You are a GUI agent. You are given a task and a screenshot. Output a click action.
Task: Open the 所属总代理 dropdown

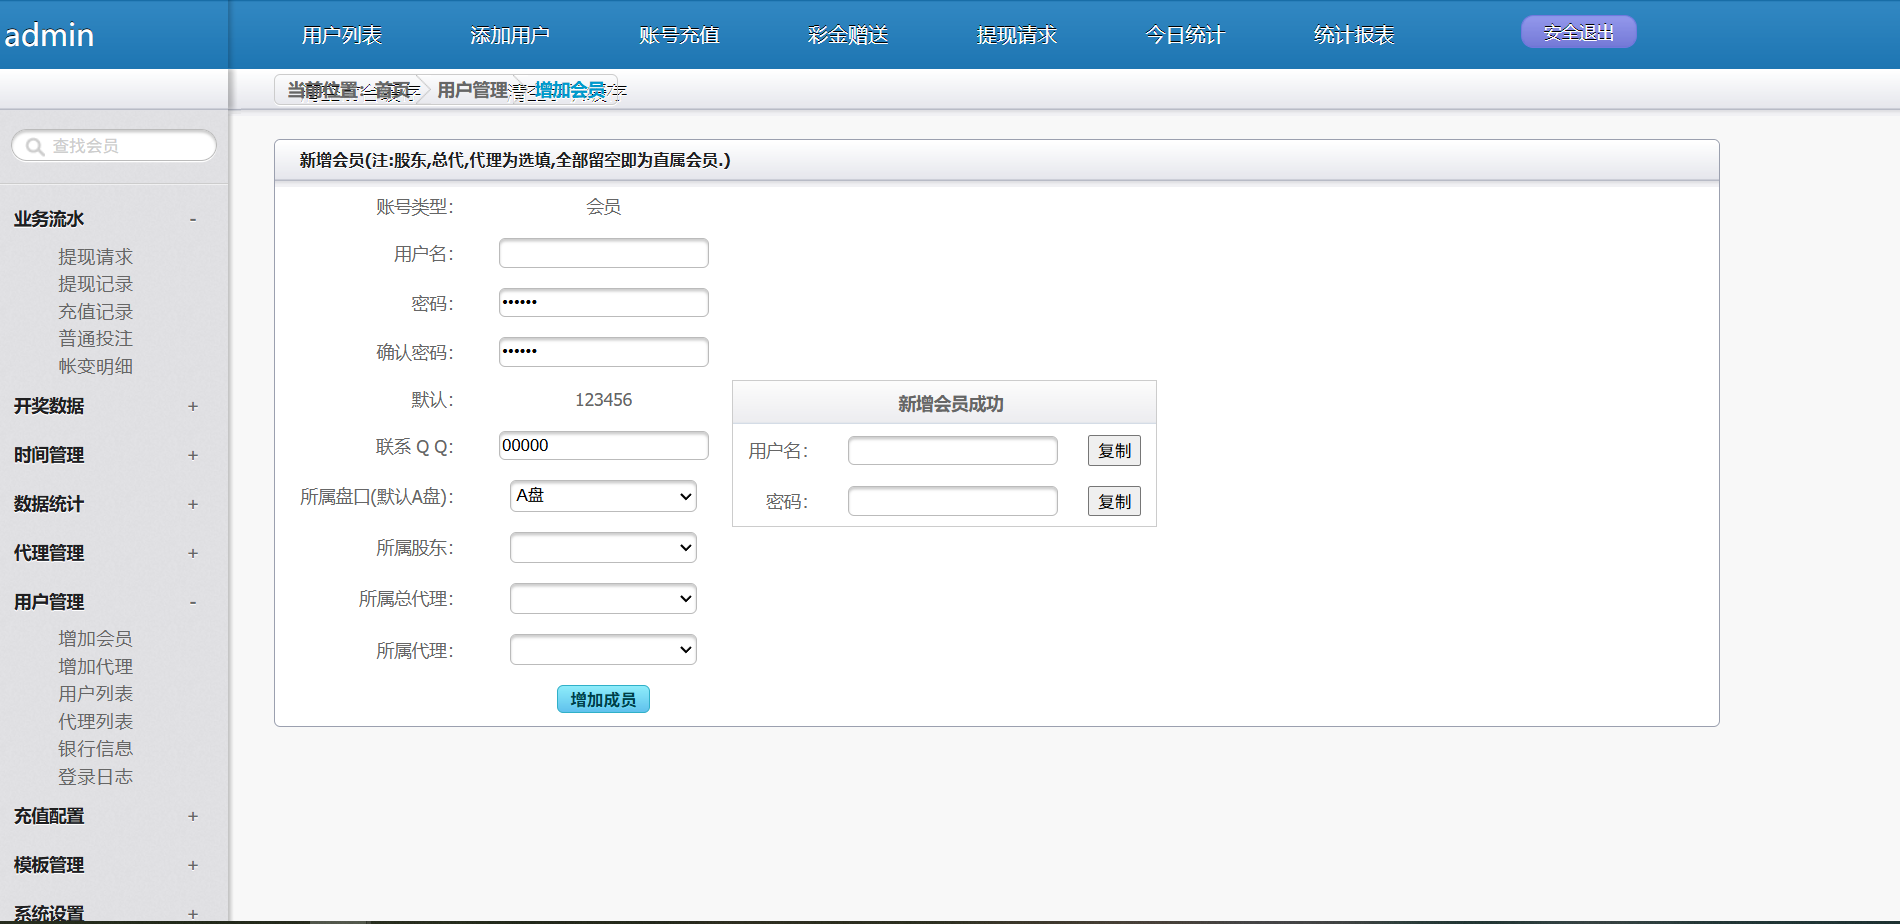pyautogui.click(x=603, y=599)
